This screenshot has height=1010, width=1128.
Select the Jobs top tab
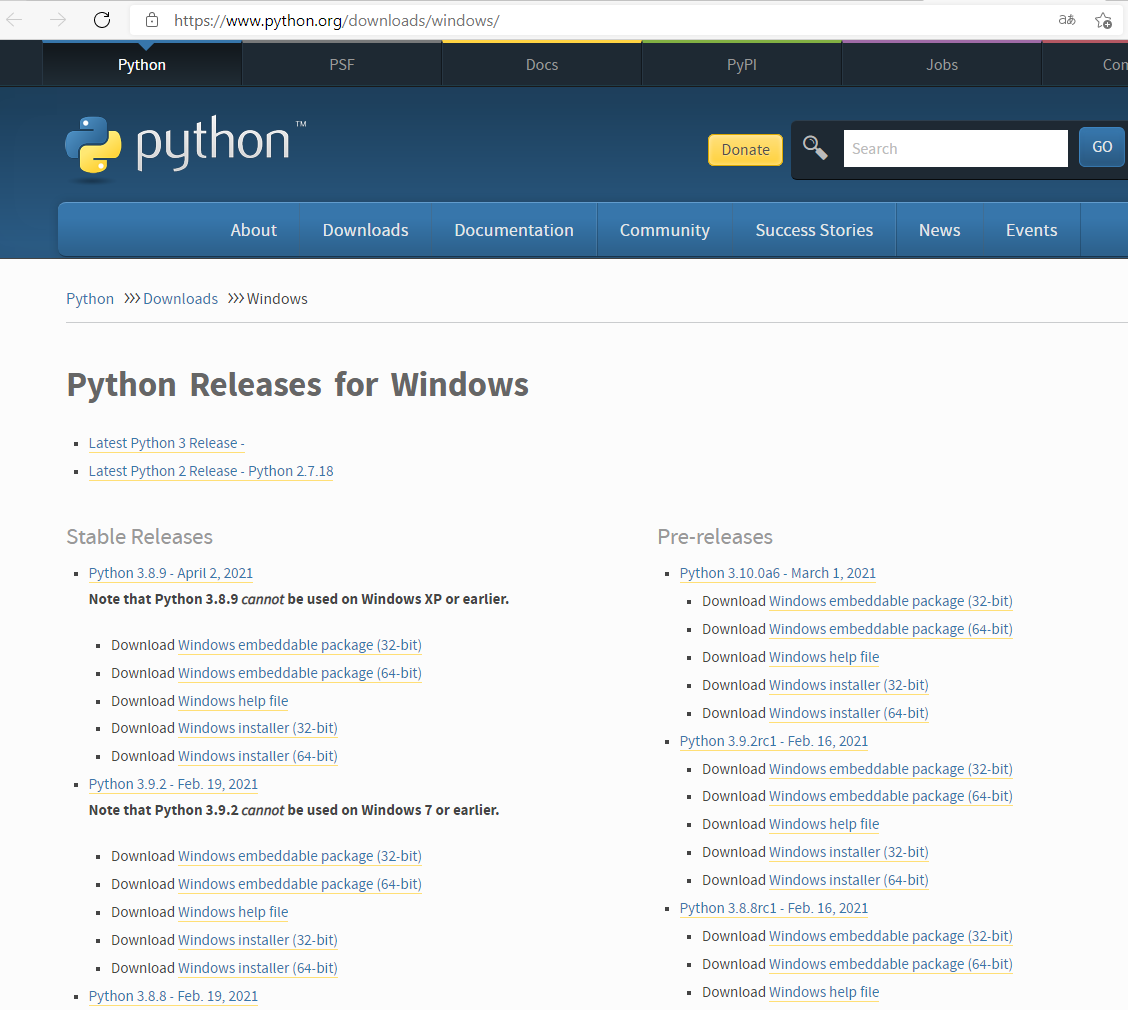click(942, 65)
